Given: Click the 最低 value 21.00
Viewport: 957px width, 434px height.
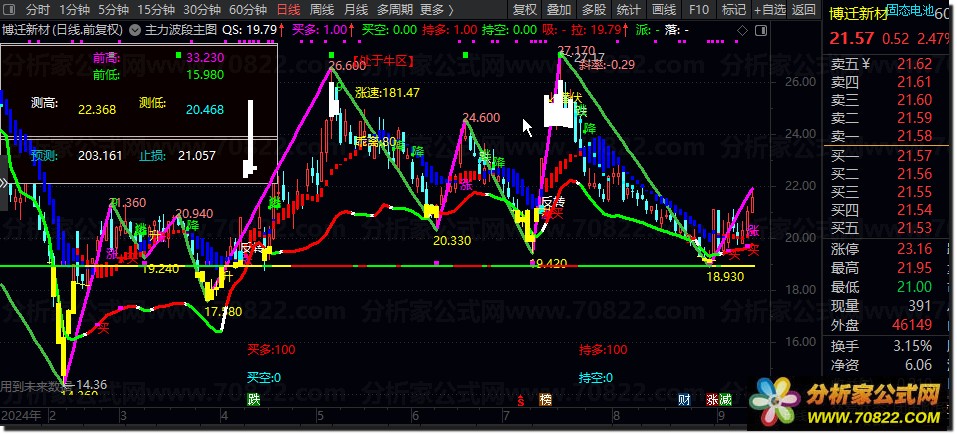Looking at the screenshot, I should point(915,287).
